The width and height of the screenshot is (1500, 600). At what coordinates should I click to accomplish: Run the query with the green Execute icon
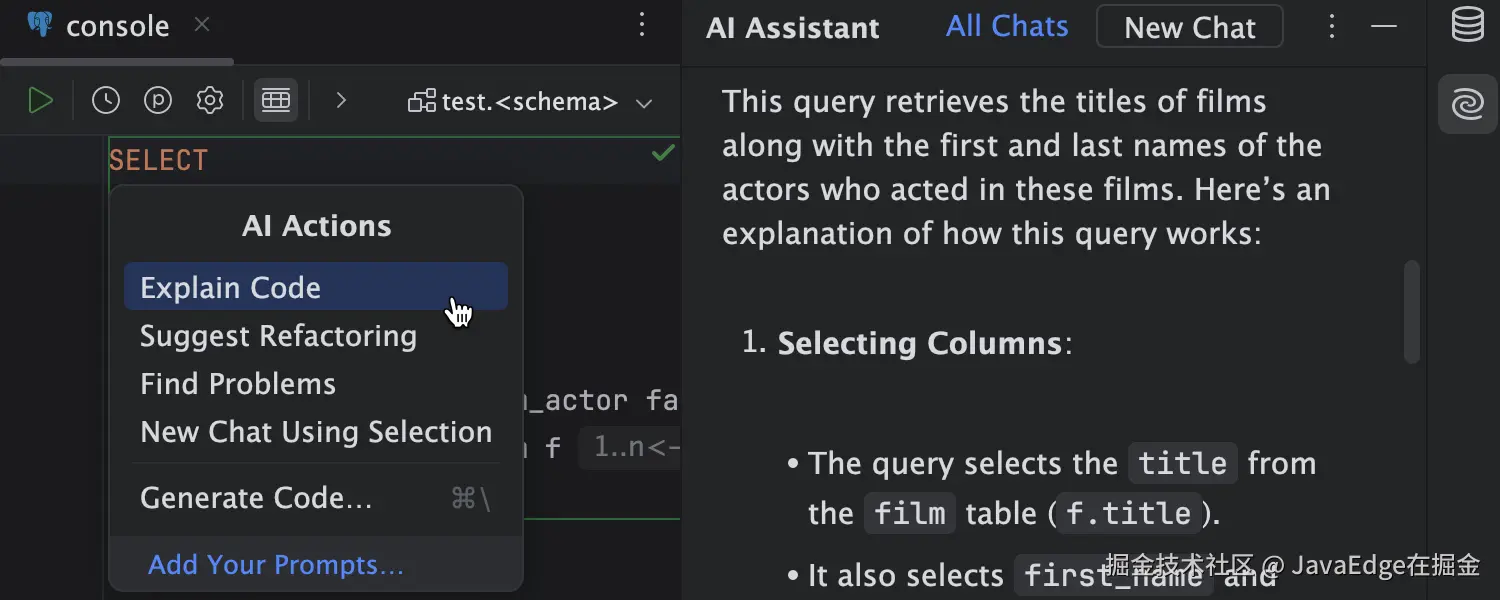[40, 100]
